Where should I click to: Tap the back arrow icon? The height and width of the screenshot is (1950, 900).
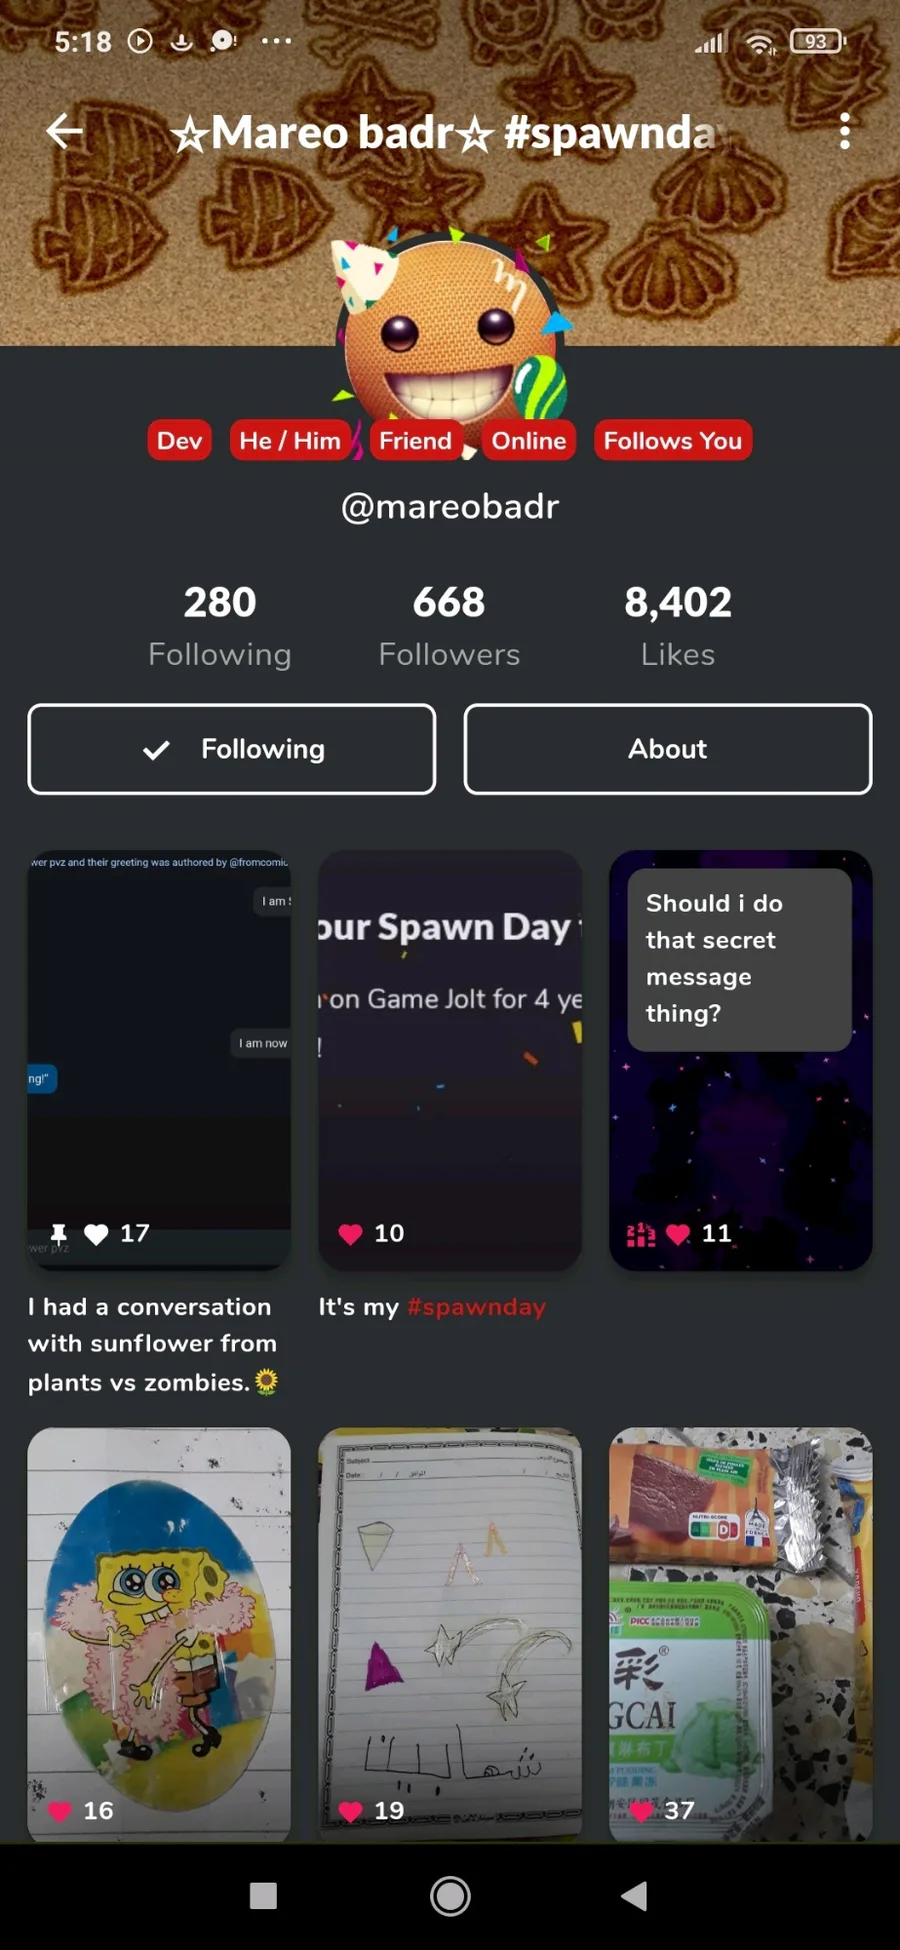(65, 131)
